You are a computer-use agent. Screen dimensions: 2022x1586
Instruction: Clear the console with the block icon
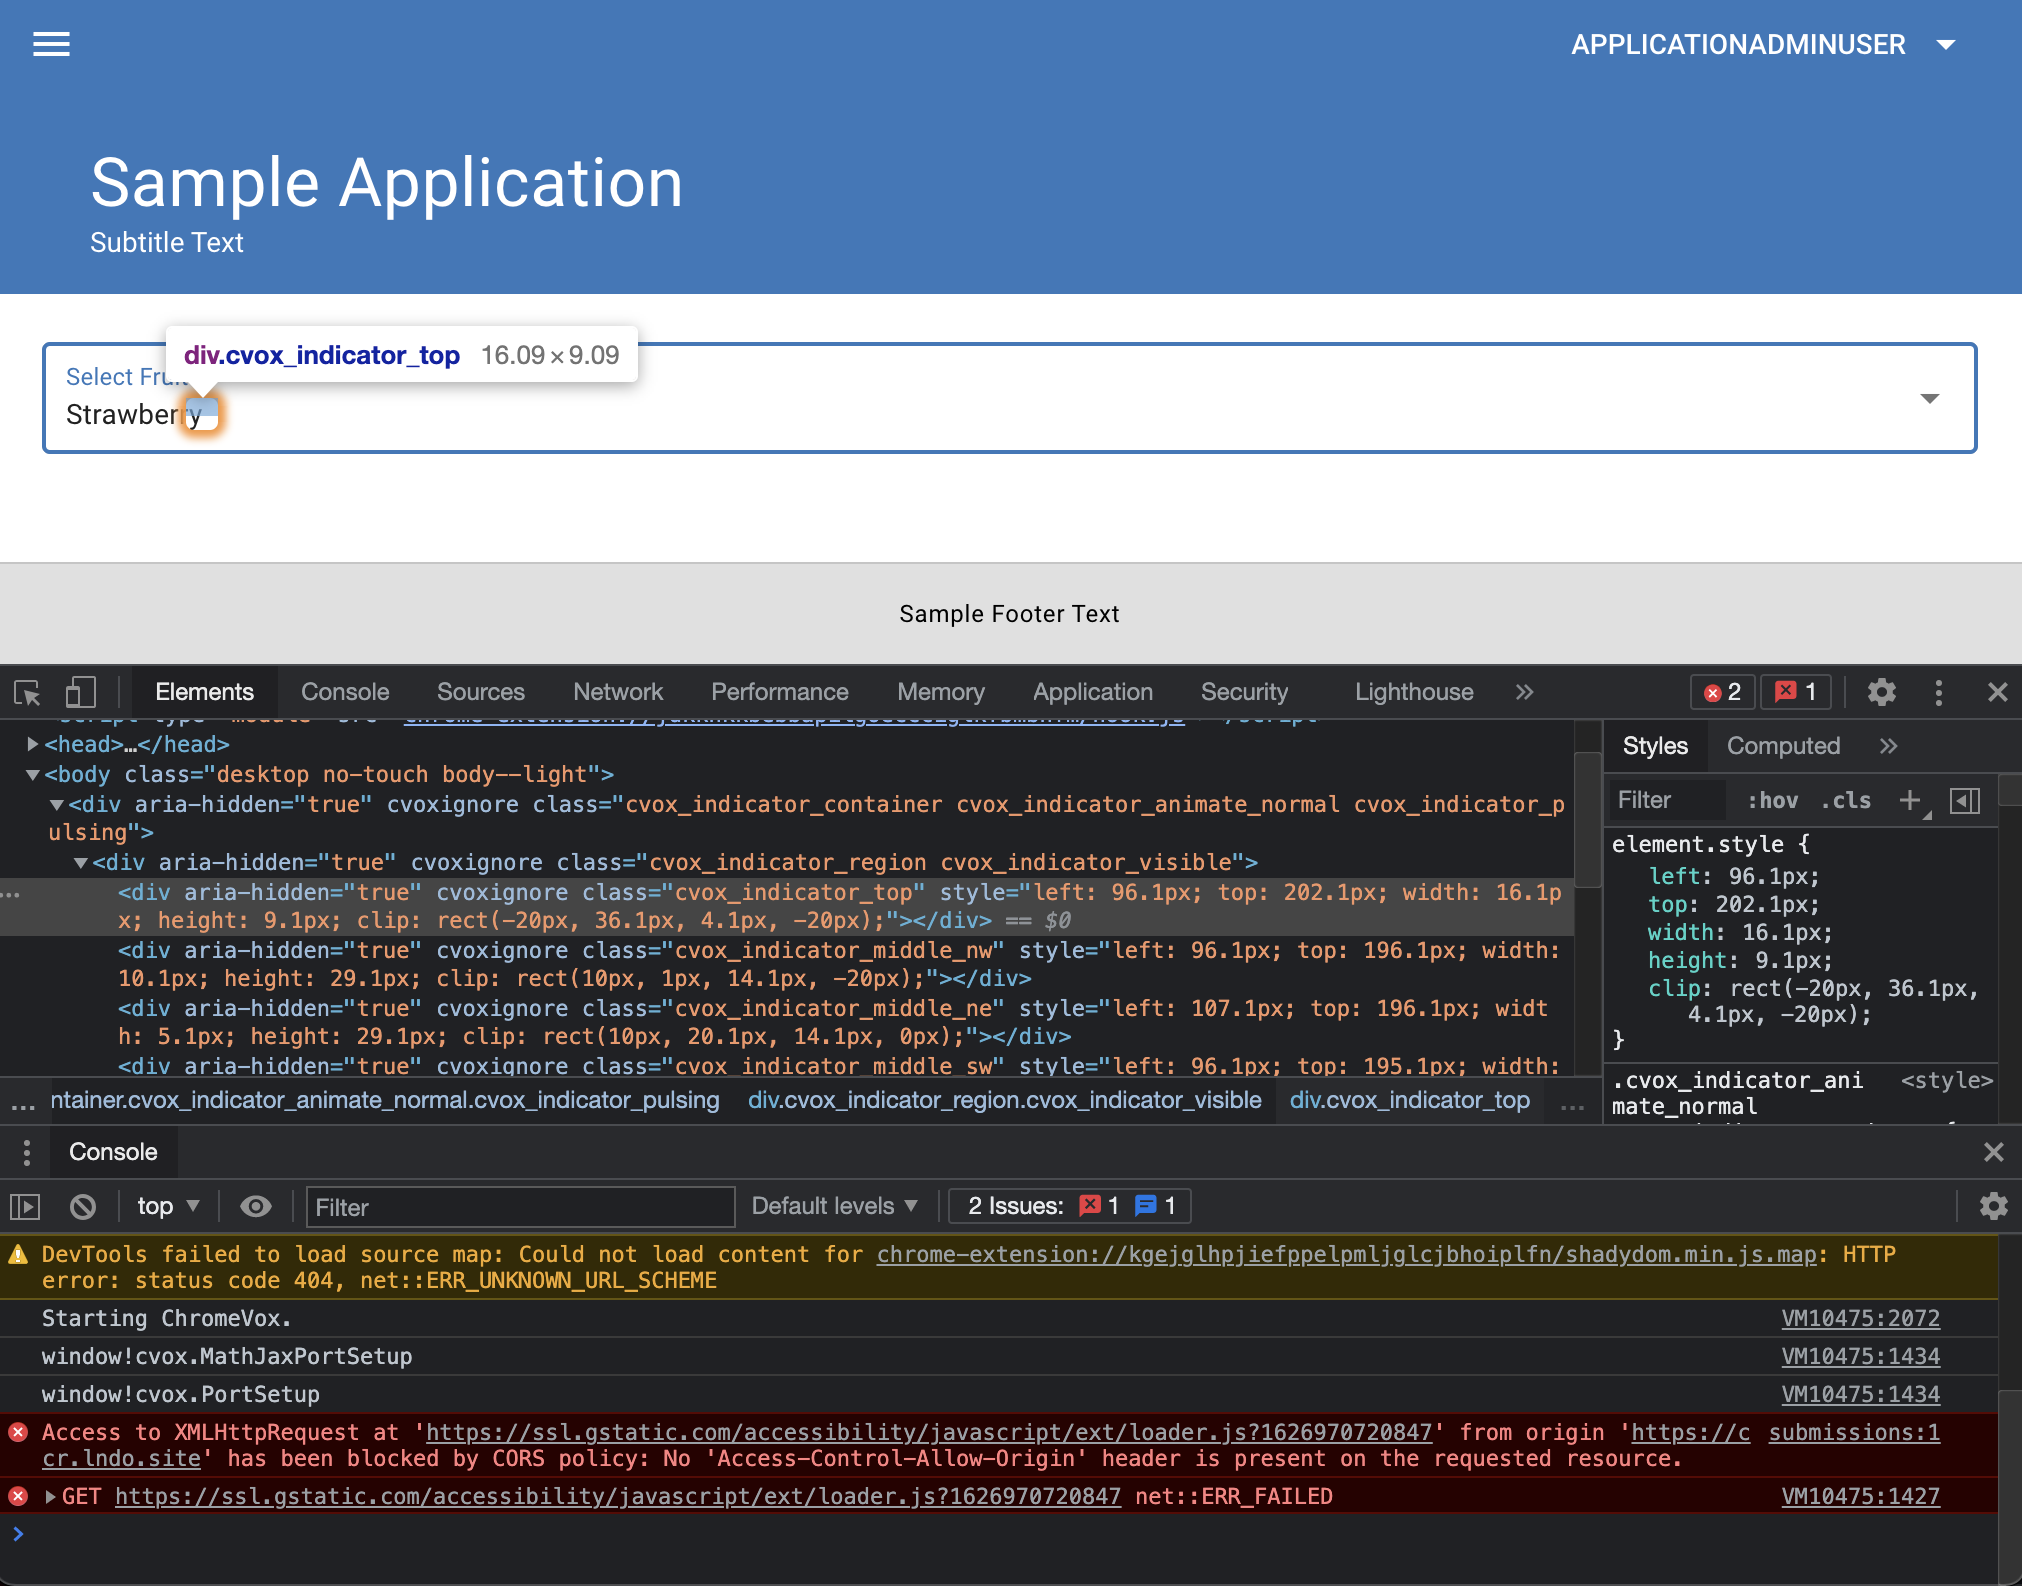click(x=82, y=1206)
